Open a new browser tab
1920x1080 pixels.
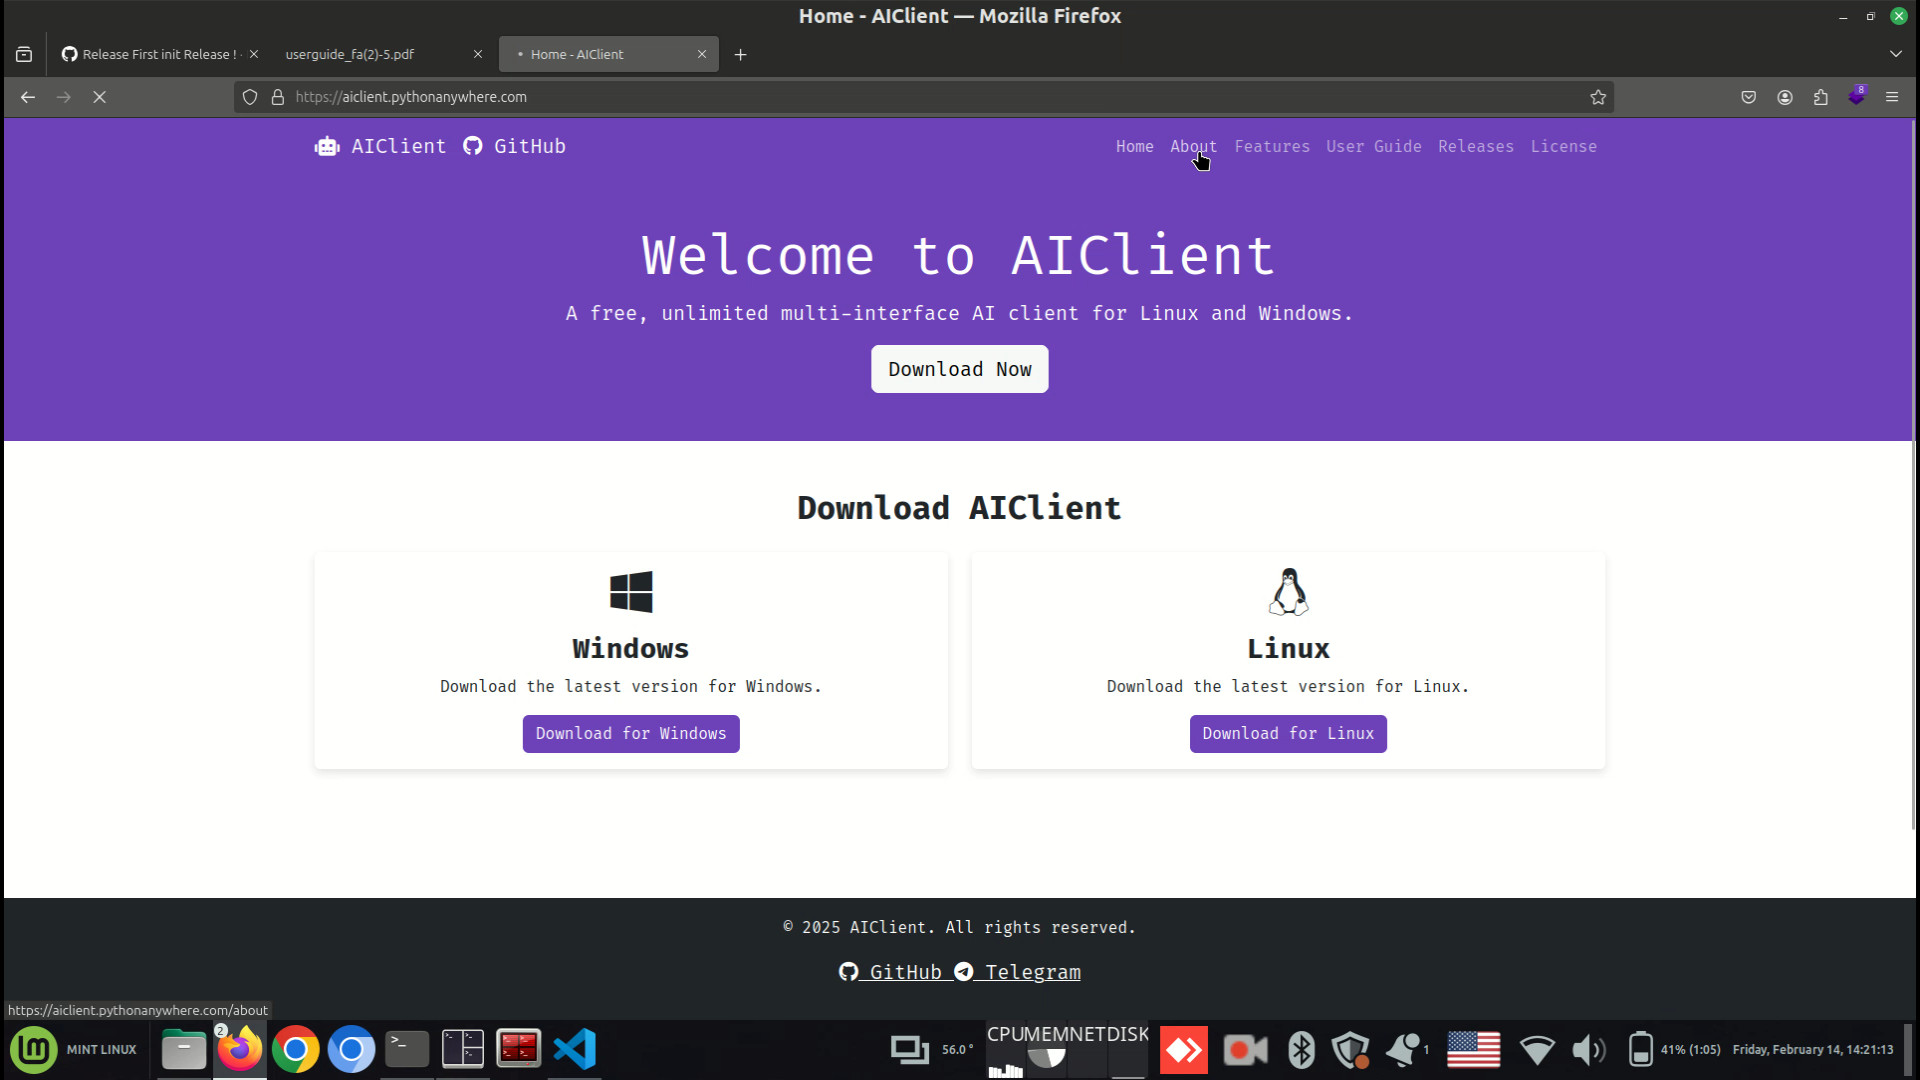[740, 55]
